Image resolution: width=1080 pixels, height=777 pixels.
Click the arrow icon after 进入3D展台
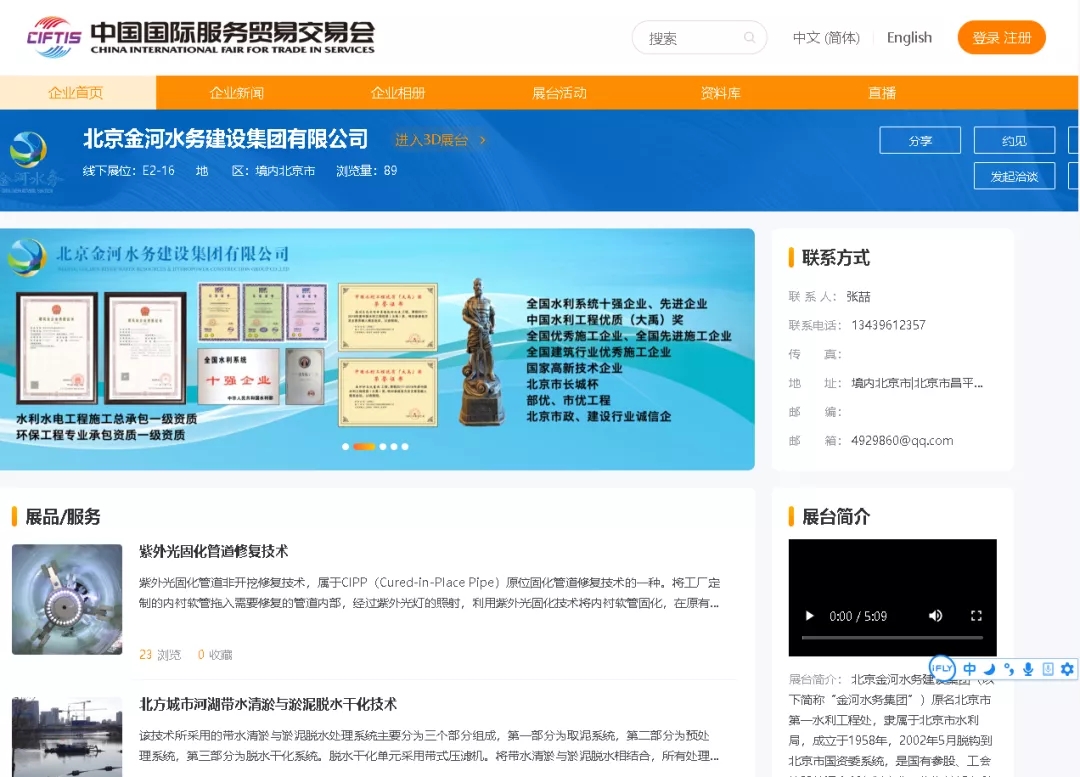tap(483, 140)
